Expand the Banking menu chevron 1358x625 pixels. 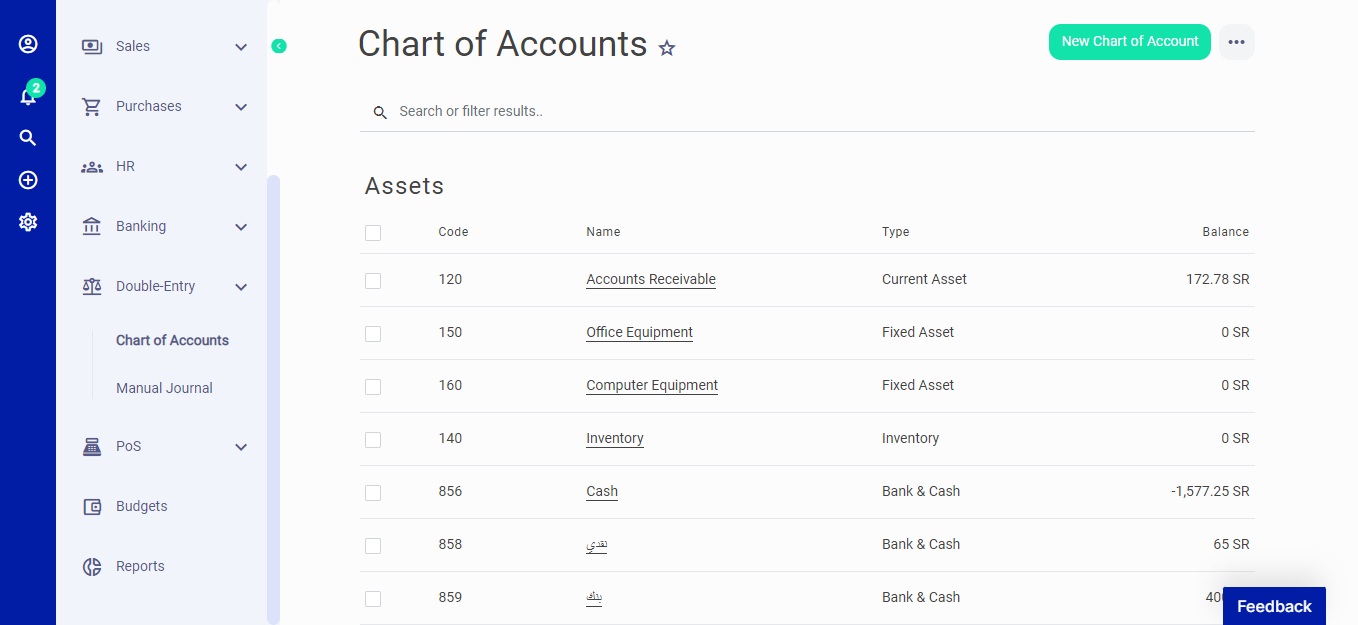(x=240, y=226)
